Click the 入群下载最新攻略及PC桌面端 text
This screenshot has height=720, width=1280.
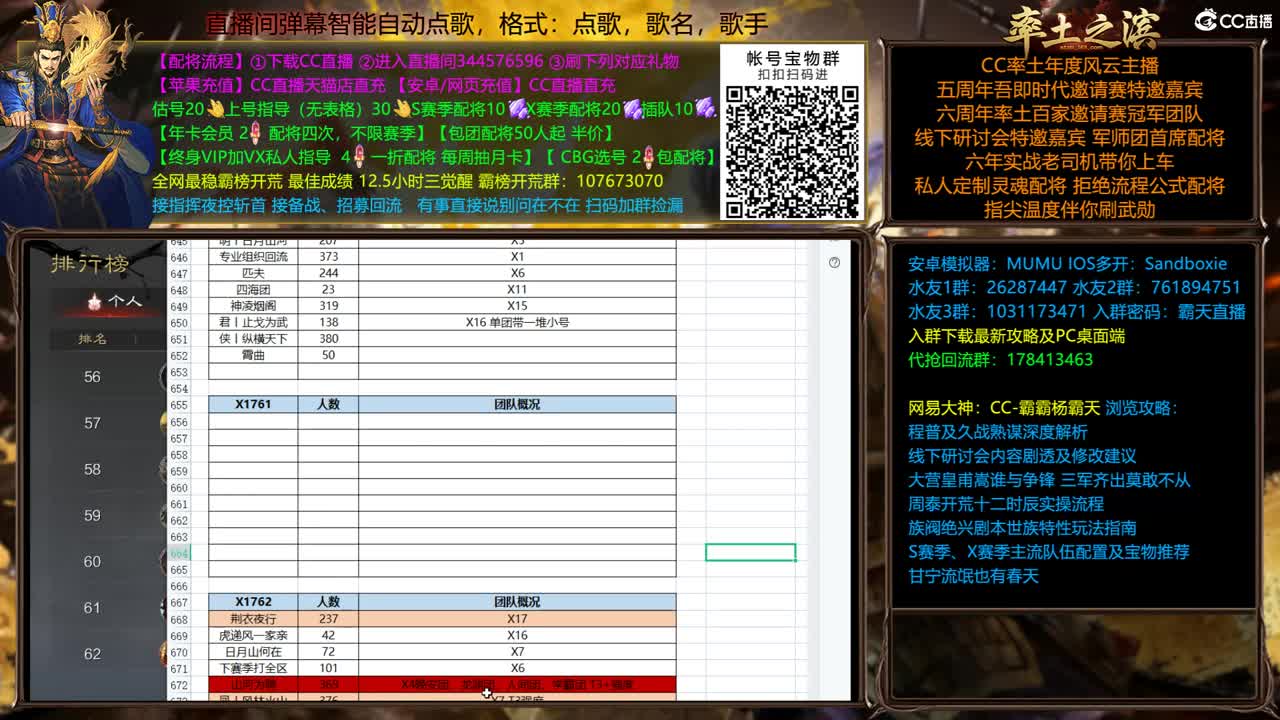(x=1017, y=336)
